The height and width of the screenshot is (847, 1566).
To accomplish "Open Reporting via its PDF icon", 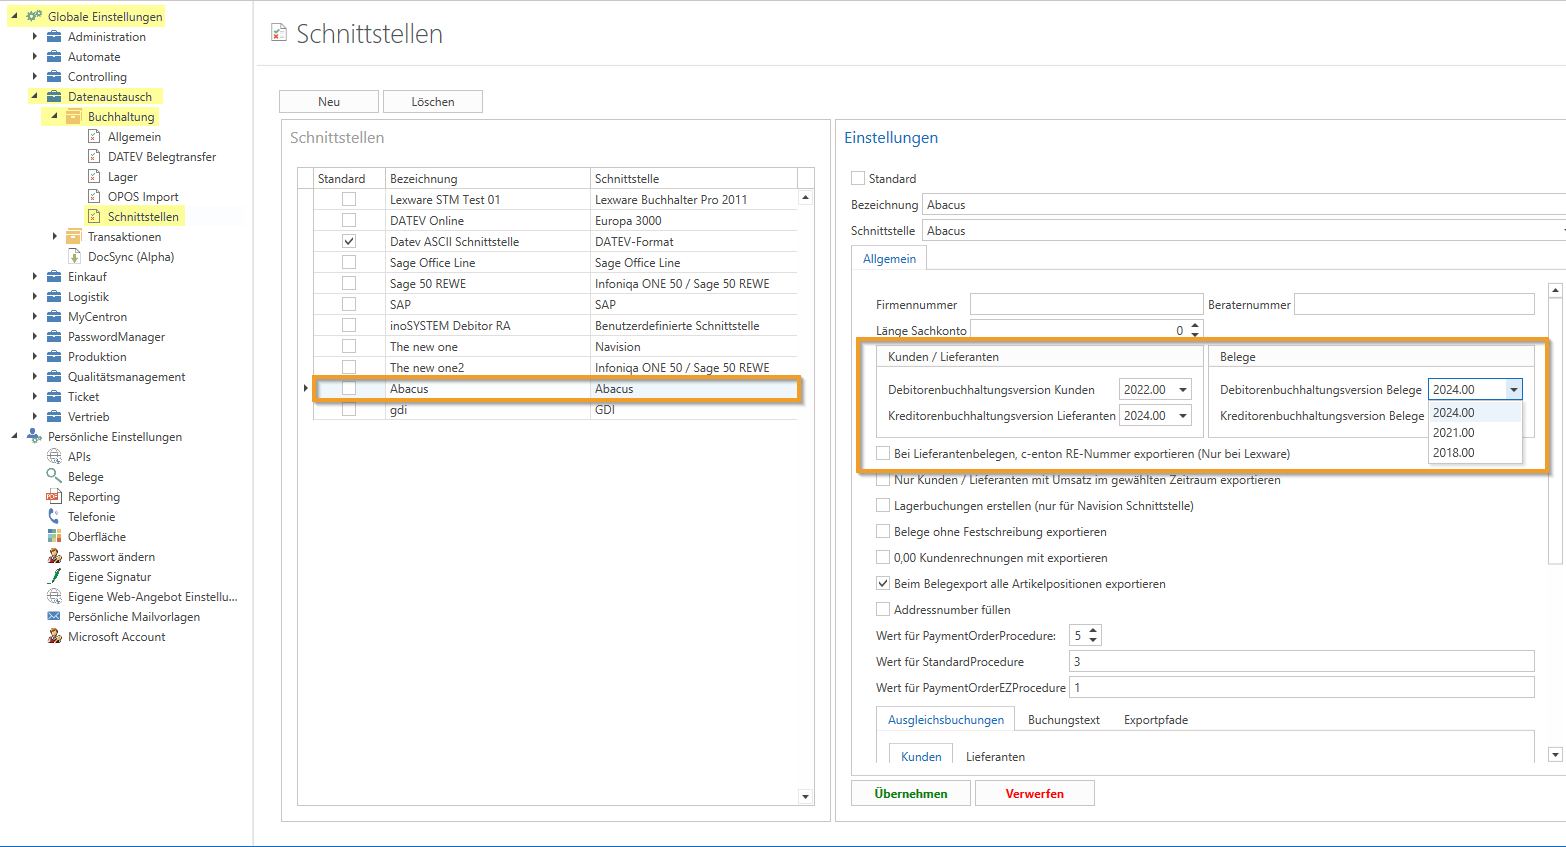I will click(54, 497).
